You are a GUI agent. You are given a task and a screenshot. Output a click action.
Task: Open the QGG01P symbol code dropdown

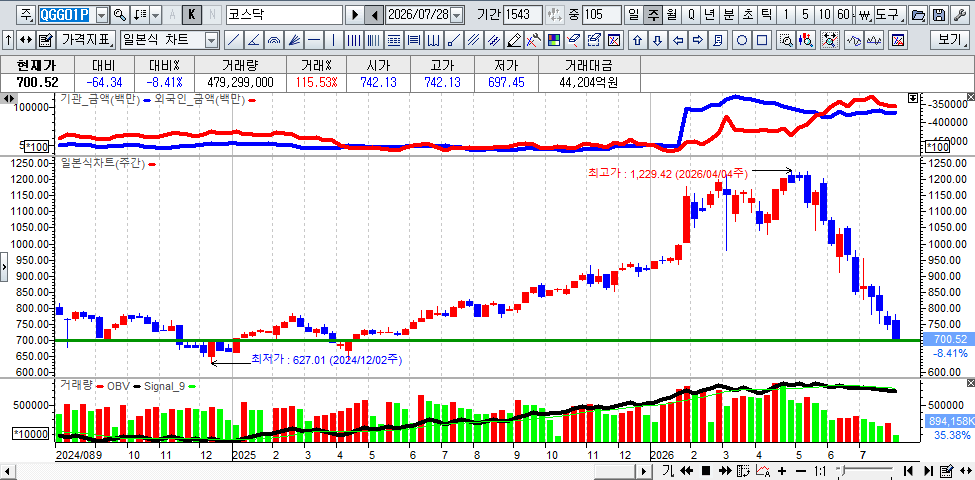pyautogui.click(x=103, y=14)
